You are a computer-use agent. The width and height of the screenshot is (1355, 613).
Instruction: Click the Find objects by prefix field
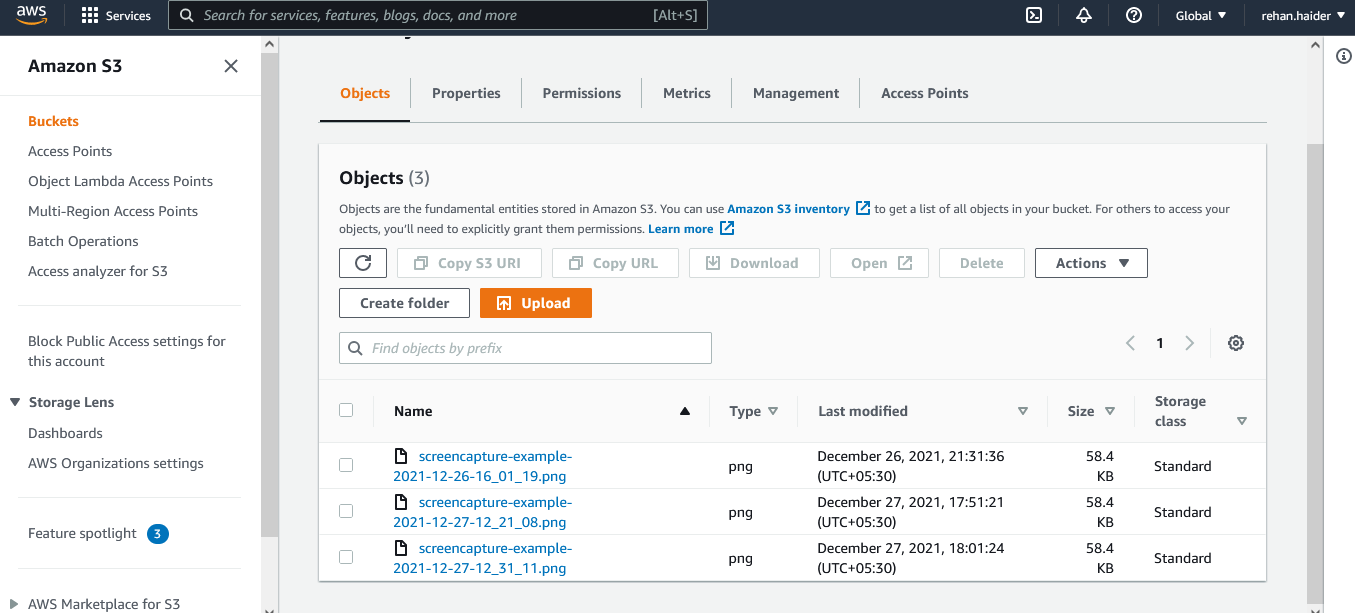(525, 347)
